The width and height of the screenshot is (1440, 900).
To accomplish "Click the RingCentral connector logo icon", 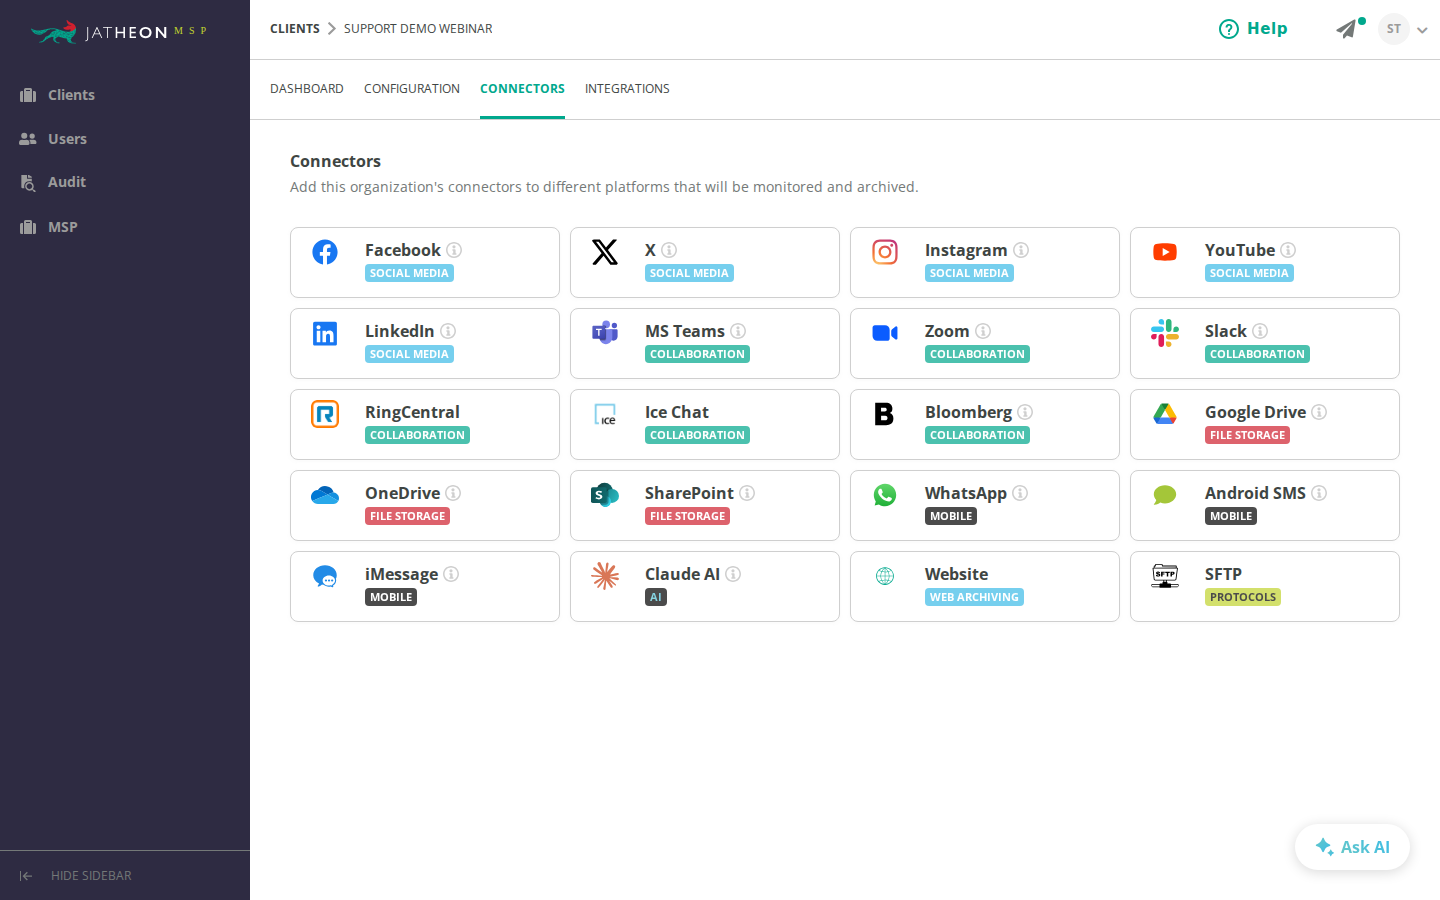I will pyautogui.click(x=325, y=414).
